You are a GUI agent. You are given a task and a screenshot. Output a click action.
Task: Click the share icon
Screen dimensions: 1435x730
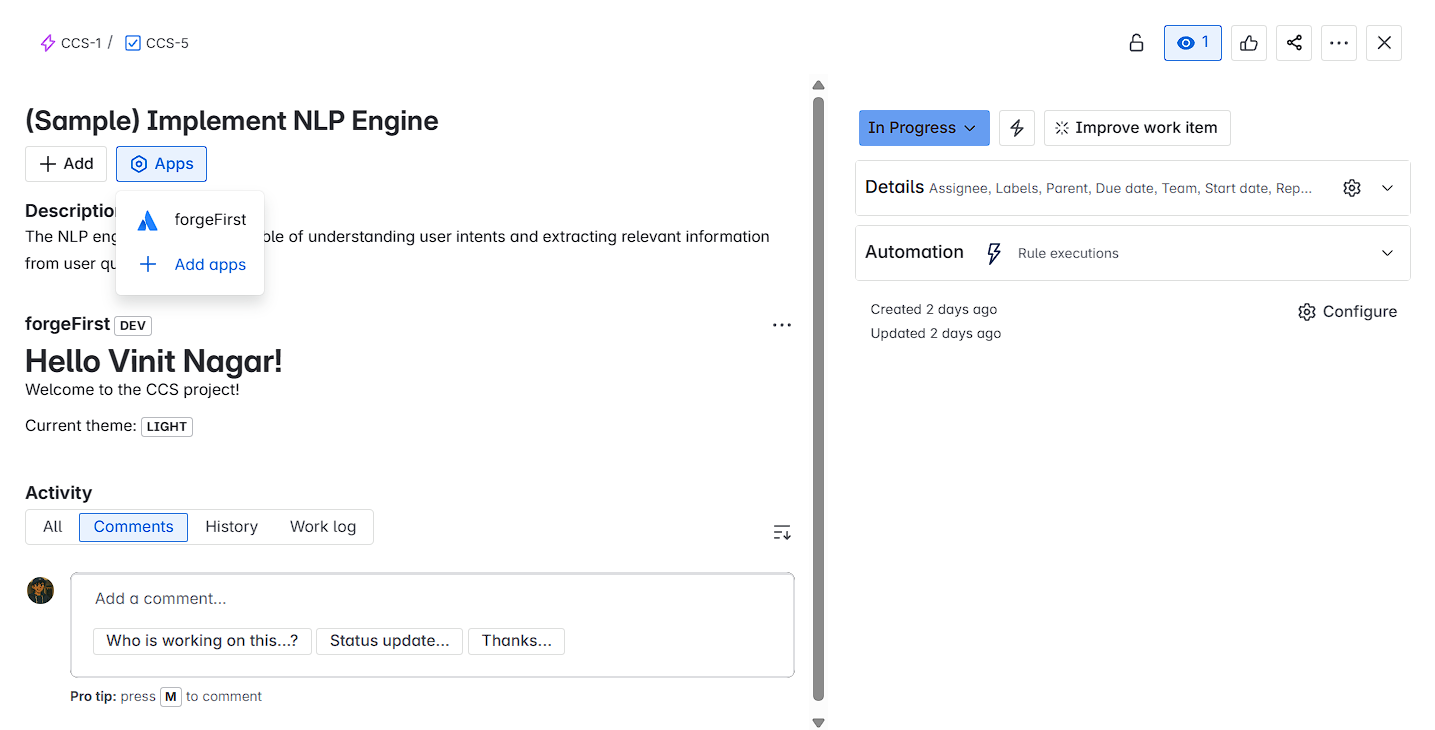click(x=1294, y=43)
